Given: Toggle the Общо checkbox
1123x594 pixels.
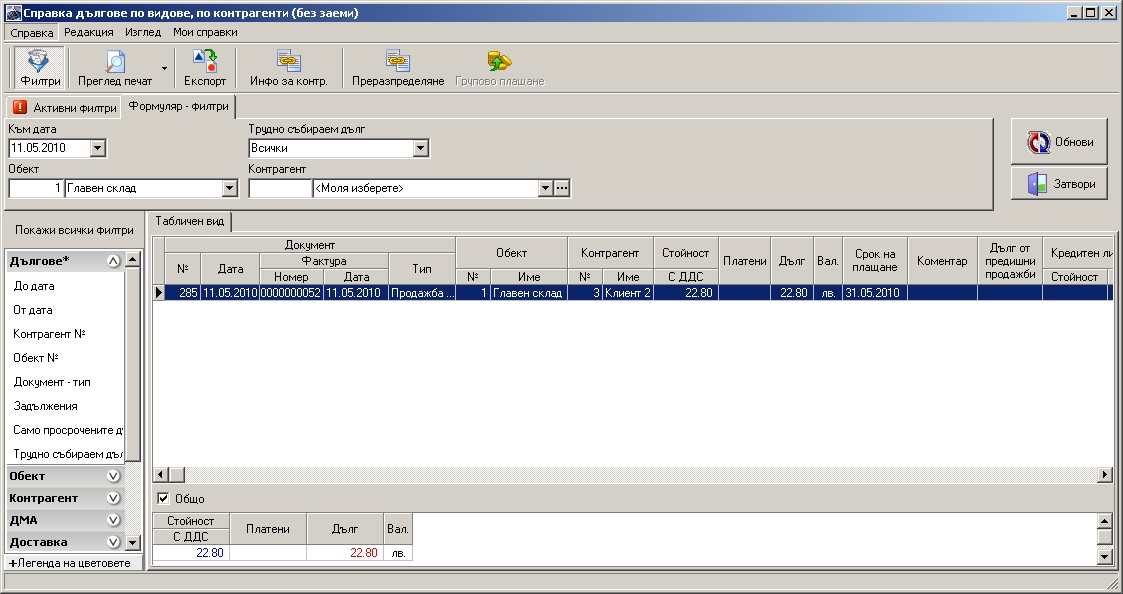Looking at the screenshot, I should point(163,499).
